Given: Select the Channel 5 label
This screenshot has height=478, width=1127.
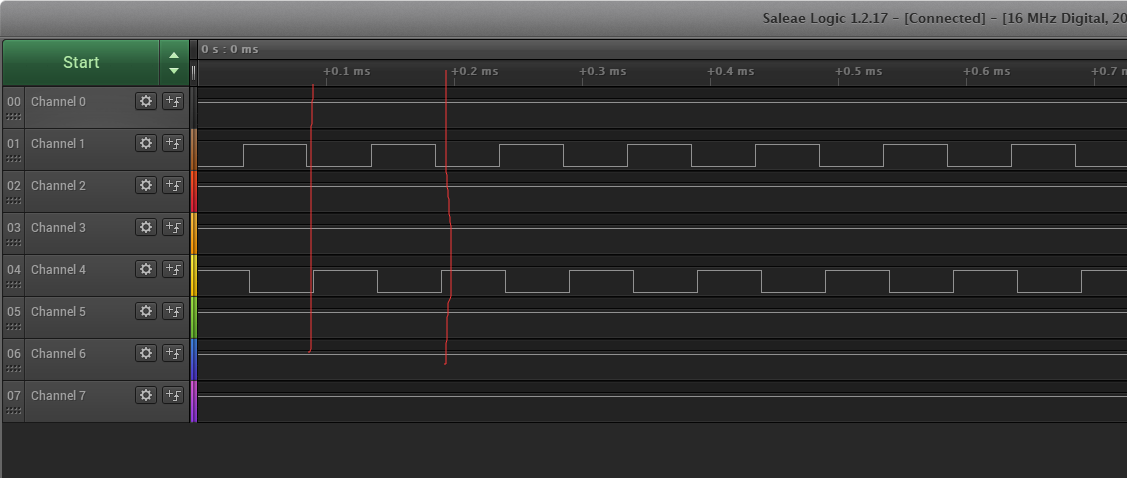Looking at the screenshot, I should click(58, 311).
